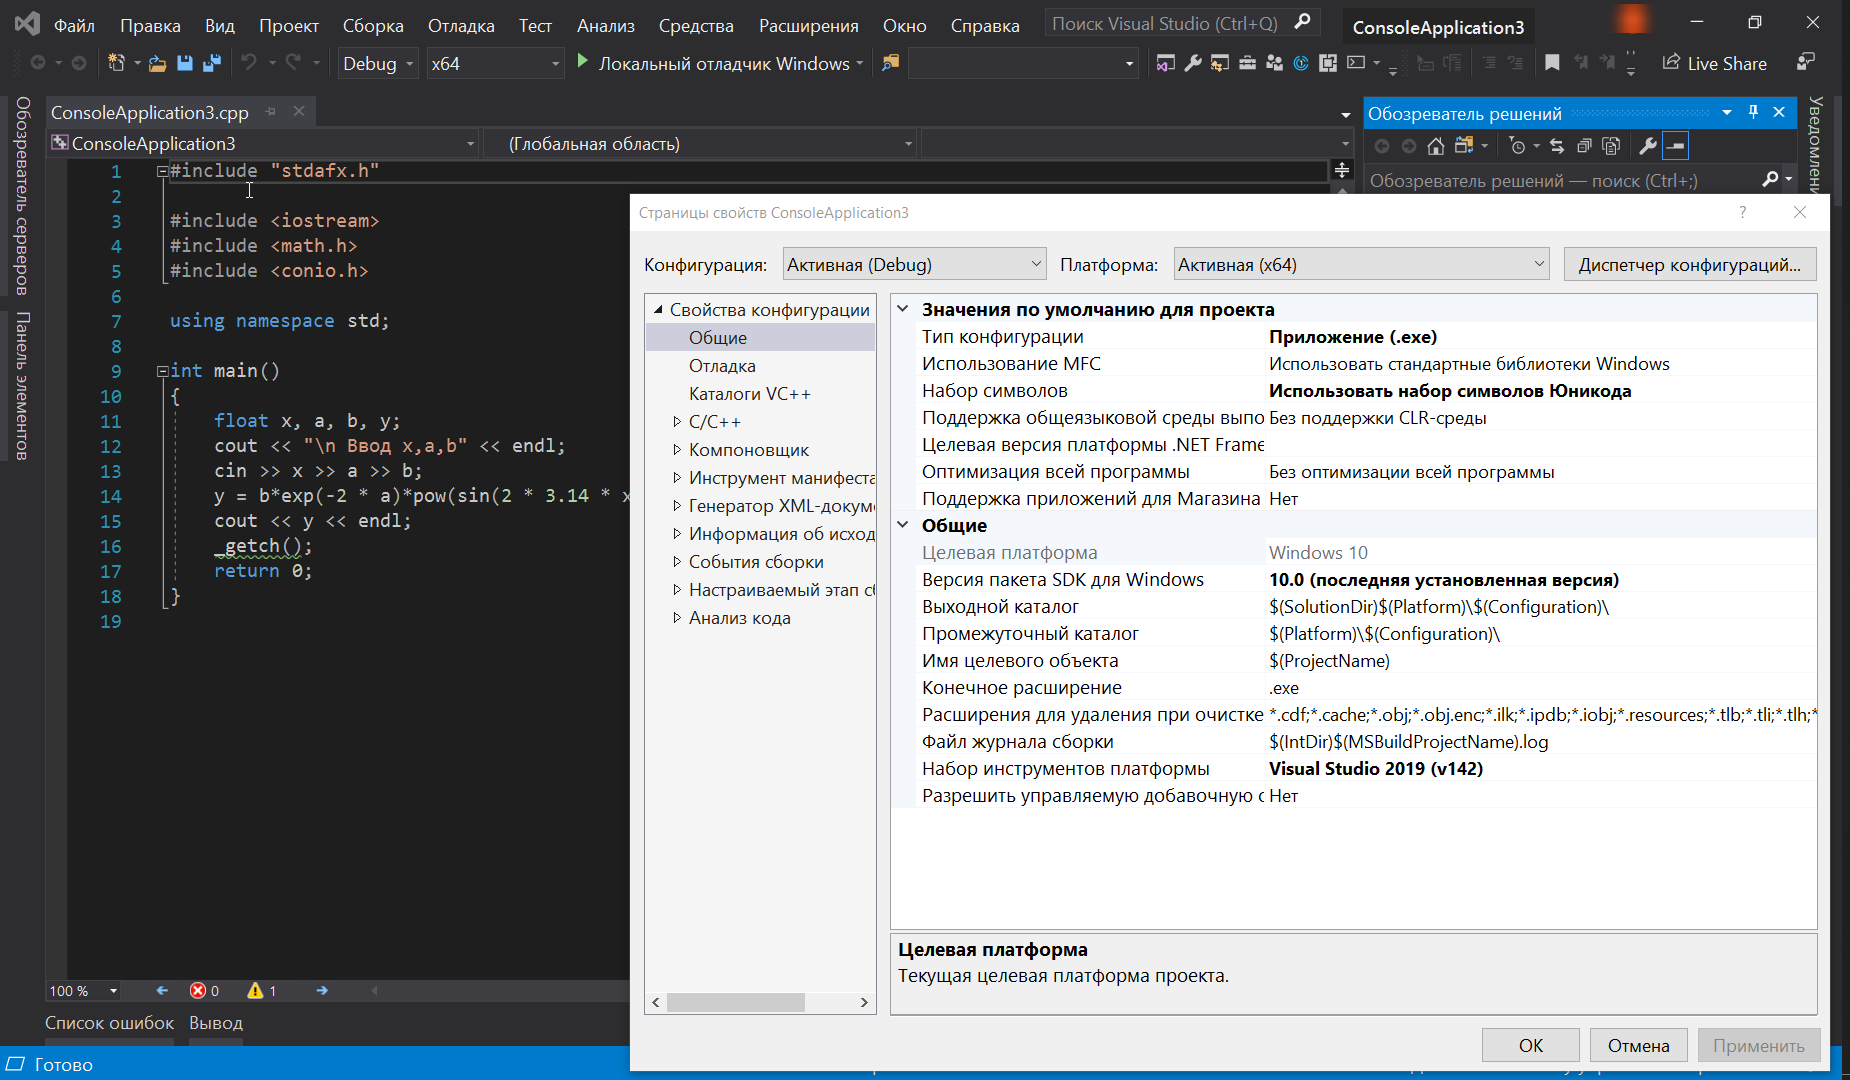
Task: Click the Save All icon
Action: (212, 63)
